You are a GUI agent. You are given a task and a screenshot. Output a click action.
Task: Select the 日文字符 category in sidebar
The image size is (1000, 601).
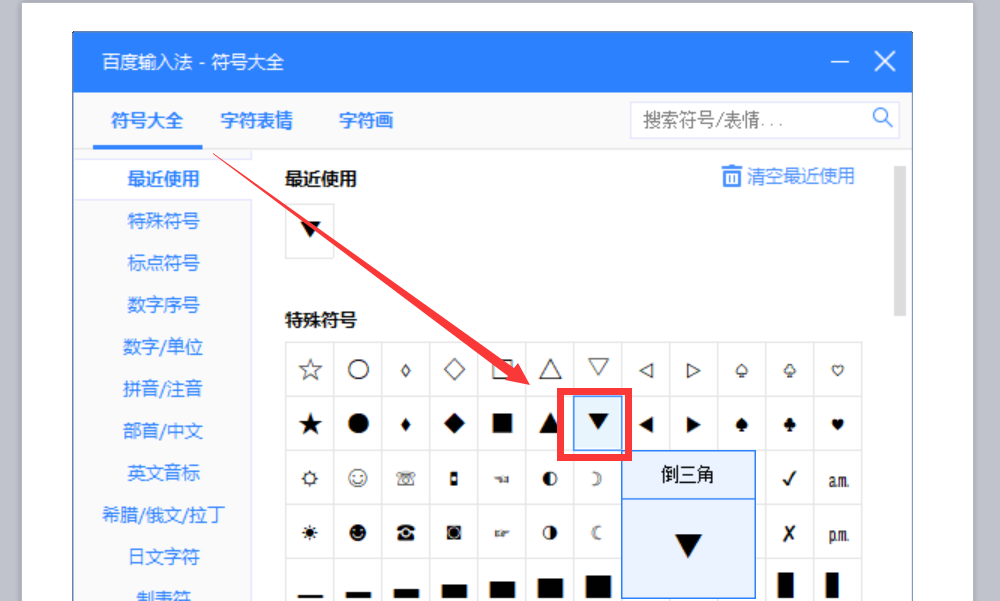tap(162, 557)
